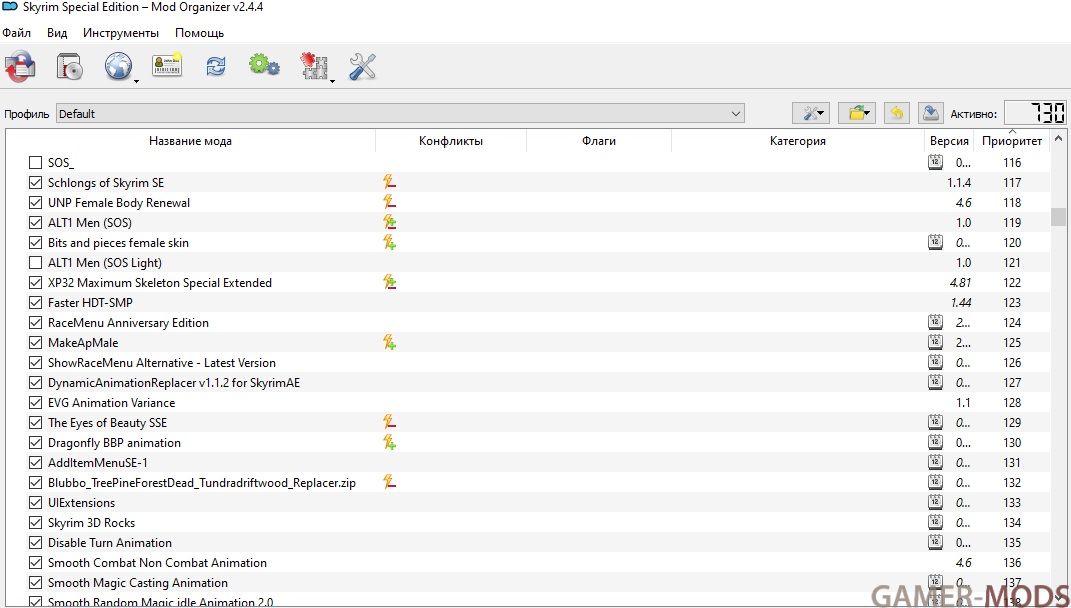
Task: Uncheck Smooth Combat Non Combat Animation
Action: (36, 563)
